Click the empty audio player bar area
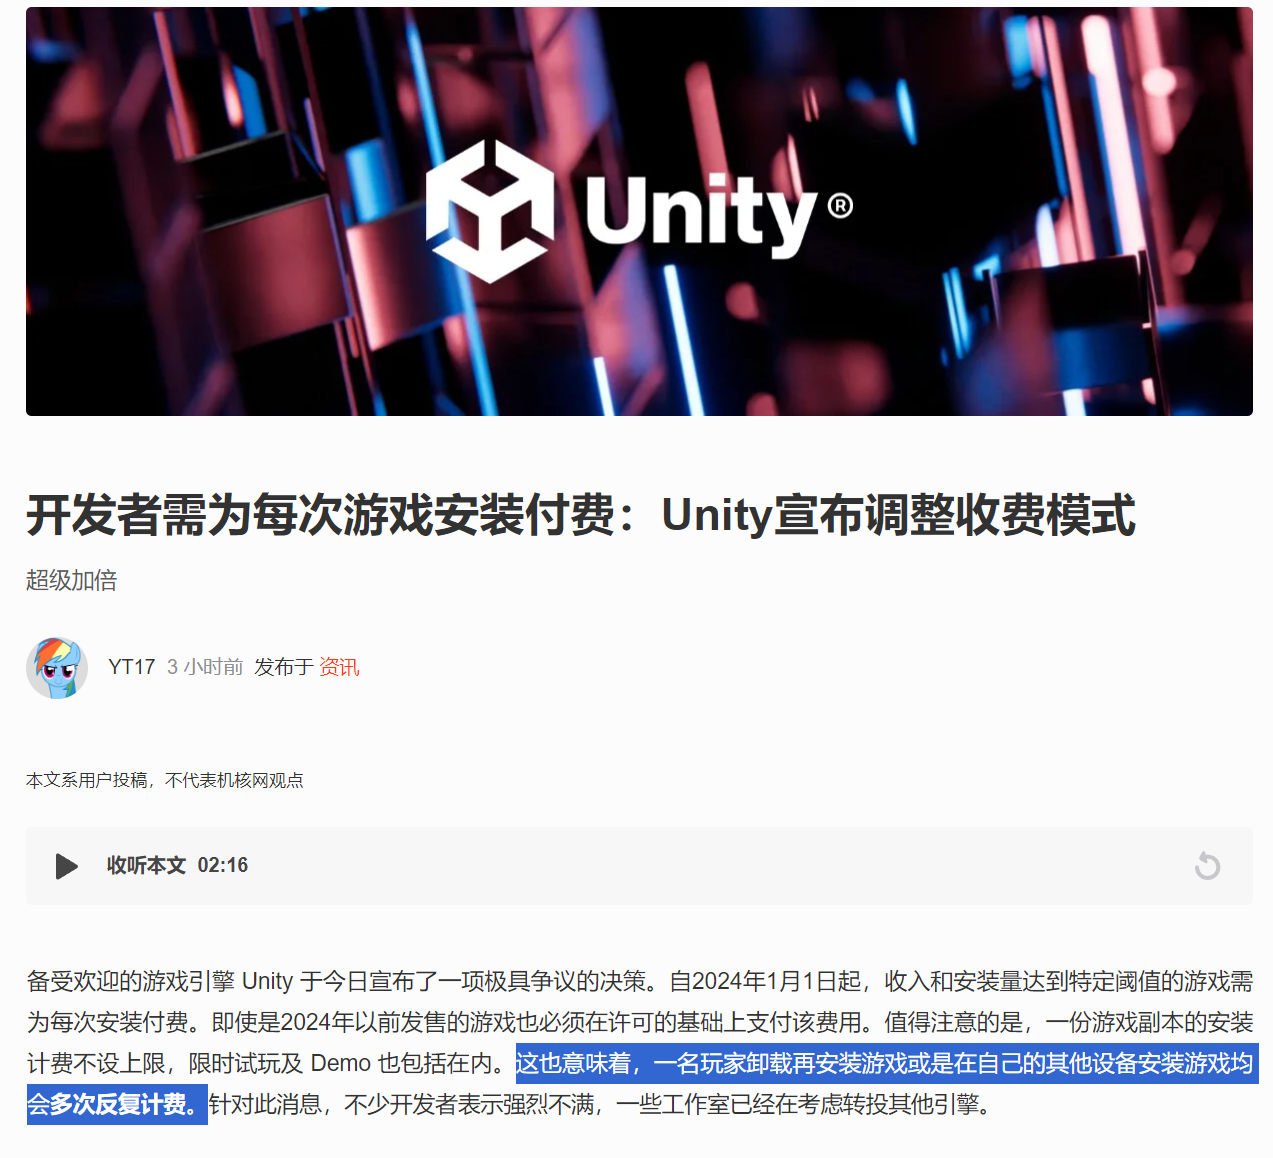 [x=720, y=866]
